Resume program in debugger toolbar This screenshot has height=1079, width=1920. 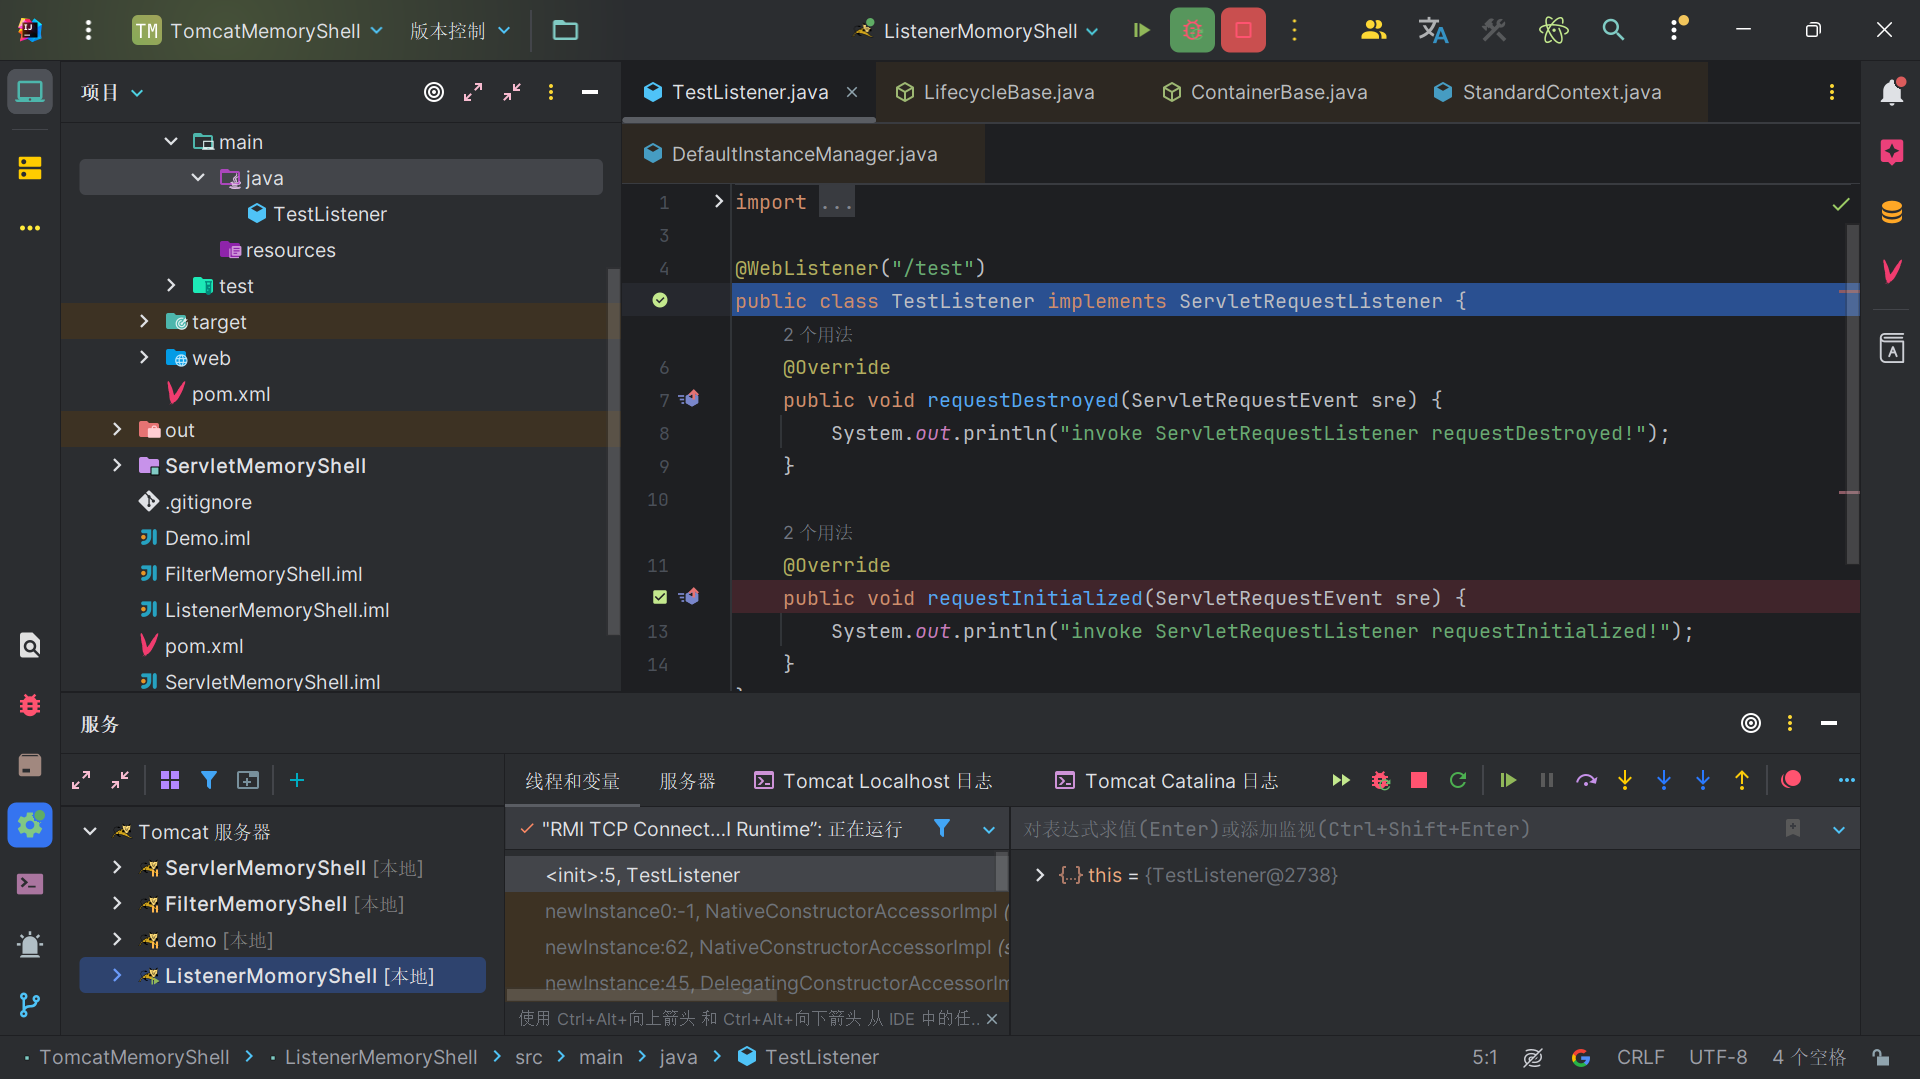(1508, 780)
